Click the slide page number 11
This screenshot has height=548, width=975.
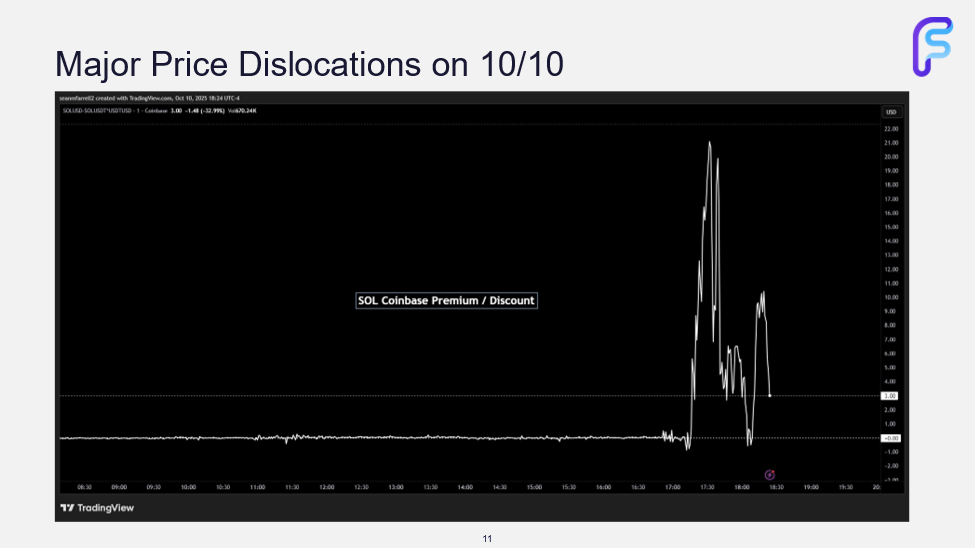pos(487,539)
